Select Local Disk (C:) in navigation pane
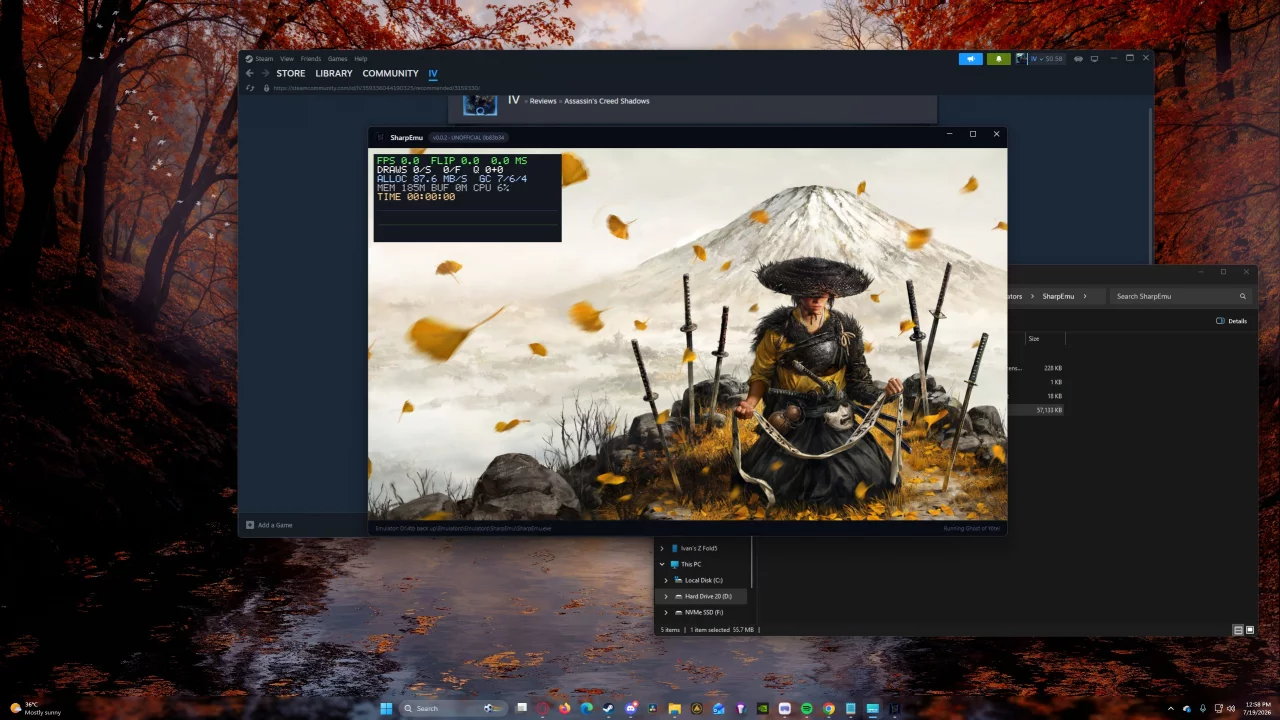This screenshot has height=720, width=1280. pos(699,580)
